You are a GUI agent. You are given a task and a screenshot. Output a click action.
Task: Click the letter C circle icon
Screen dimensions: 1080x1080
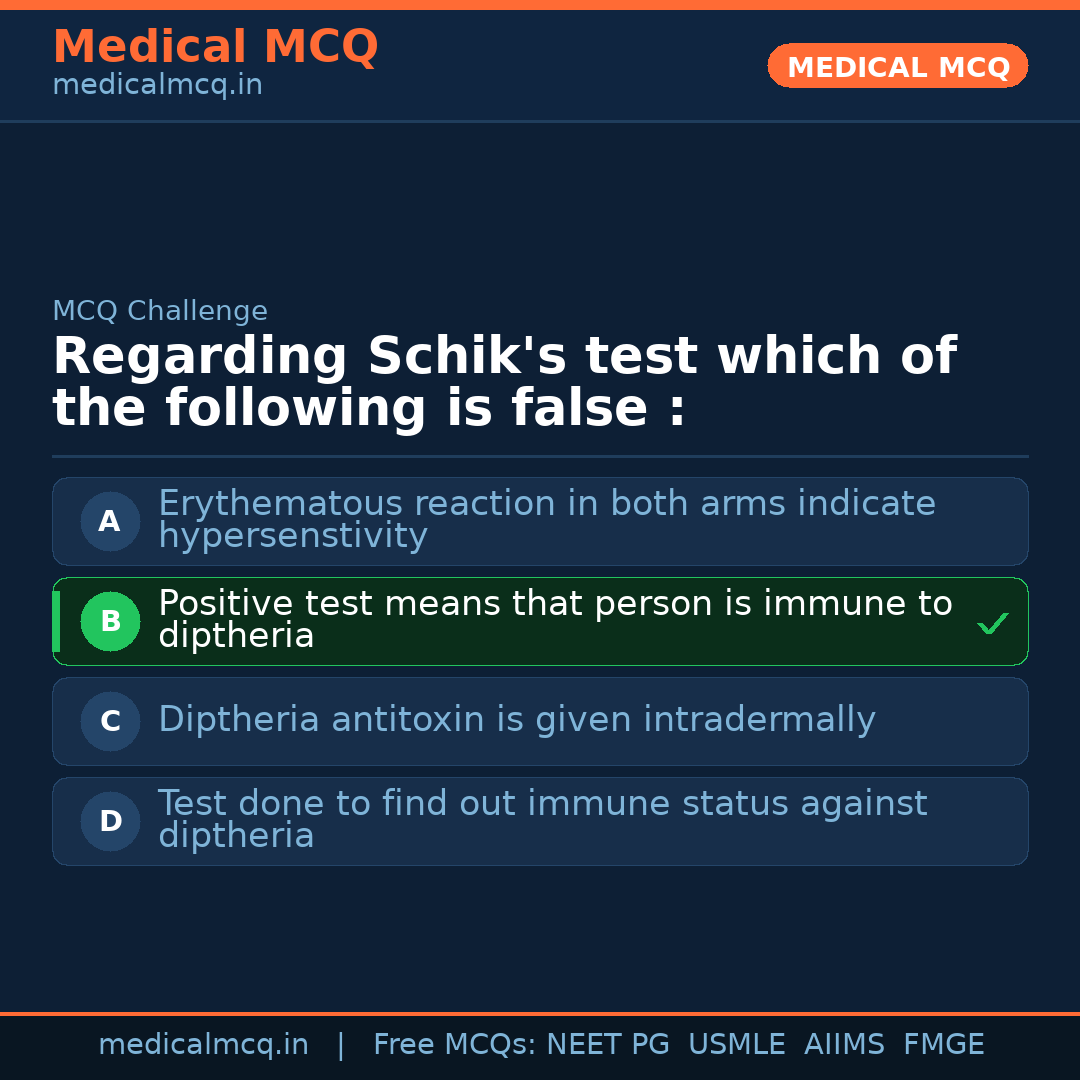[110, 721]
